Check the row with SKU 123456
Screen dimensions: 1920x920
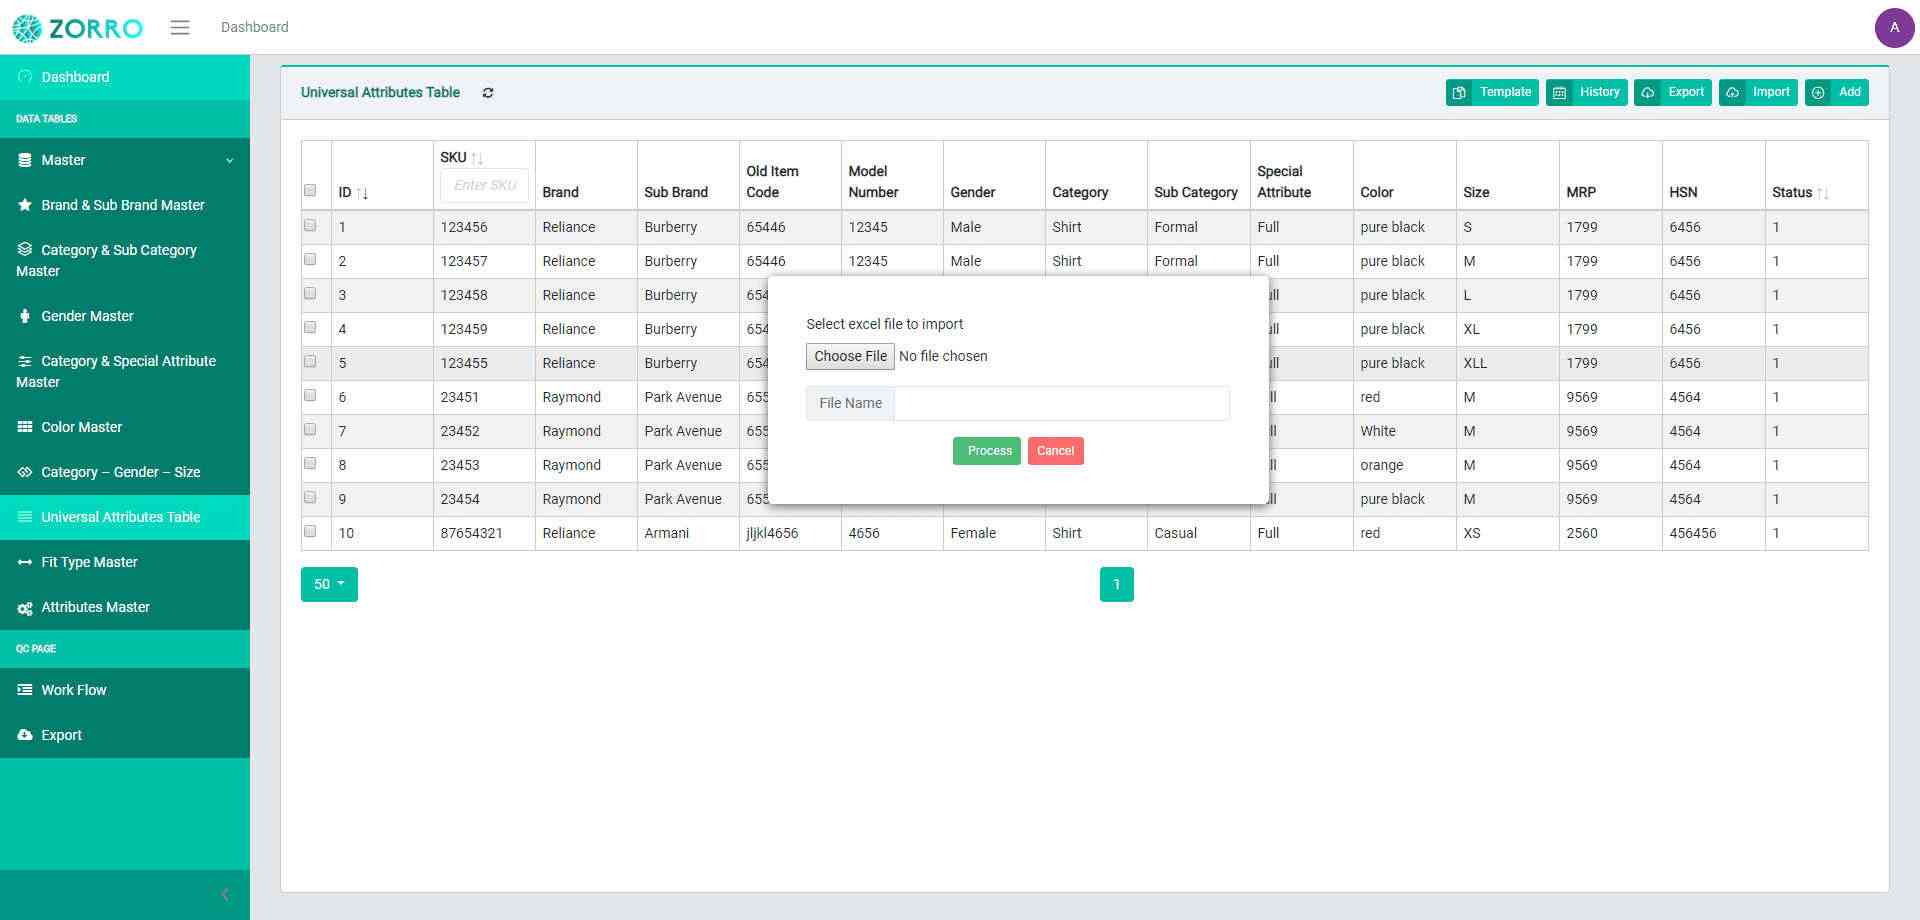(x=310, y=226)
